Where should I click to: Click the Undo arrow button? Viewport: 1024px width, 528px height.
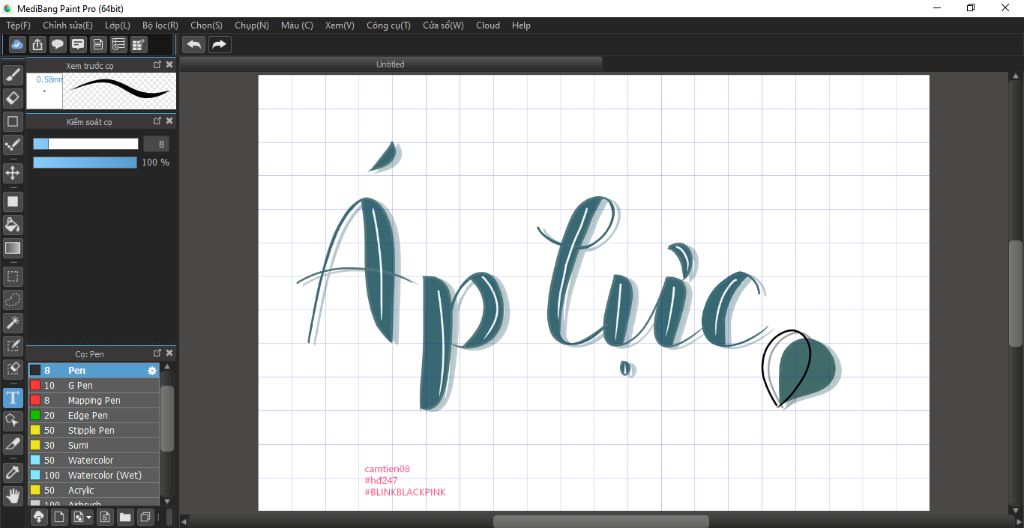tap(194, 44)
